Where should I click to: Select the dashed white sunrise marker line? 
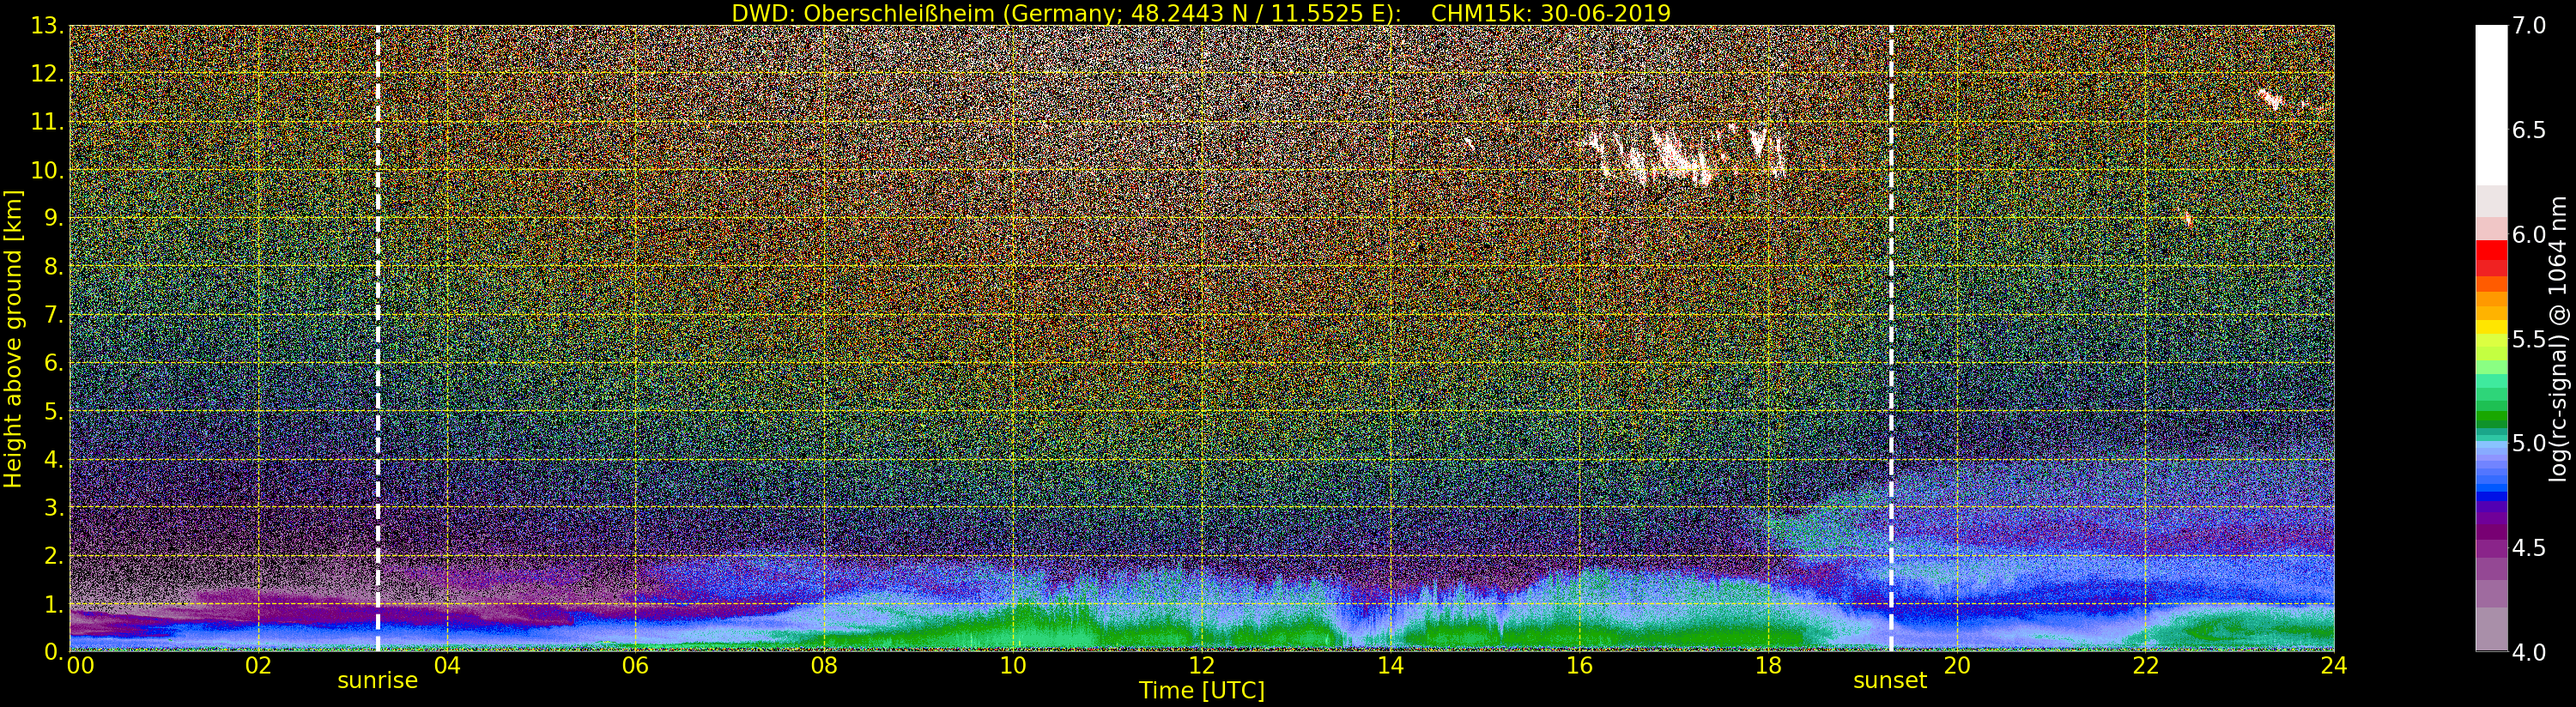(x=378, y=338)
